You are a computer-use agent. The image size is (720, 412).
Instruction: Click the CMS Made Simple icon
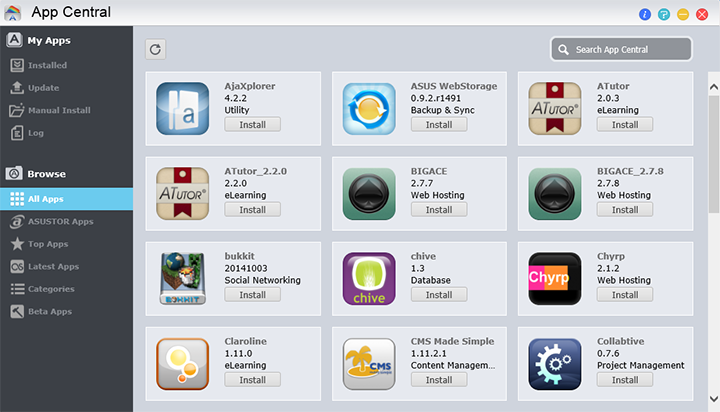click(369, 364)
